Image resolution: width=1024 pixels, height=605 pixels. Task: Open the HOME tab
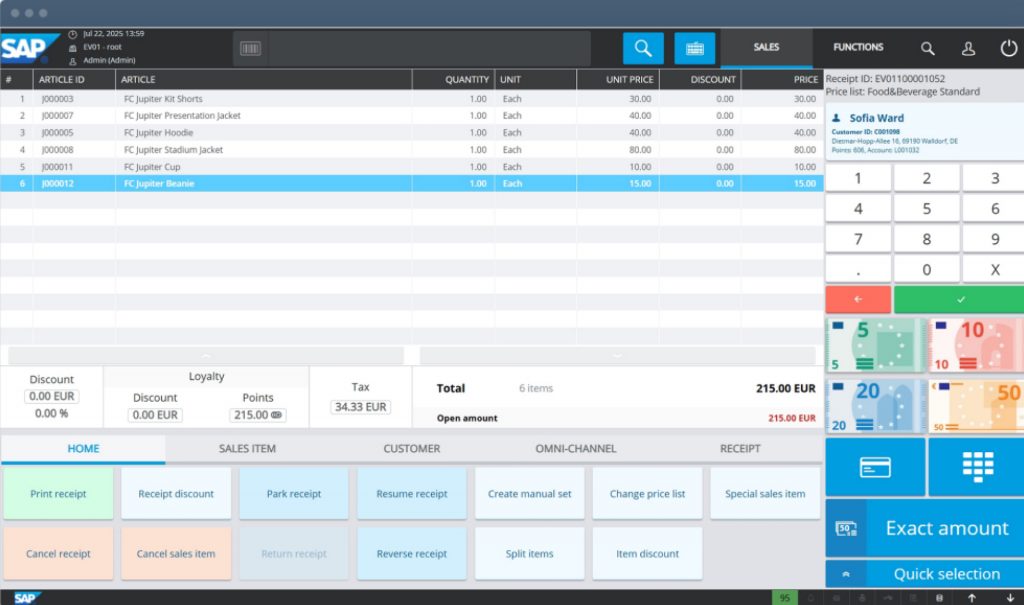point(83,448)
